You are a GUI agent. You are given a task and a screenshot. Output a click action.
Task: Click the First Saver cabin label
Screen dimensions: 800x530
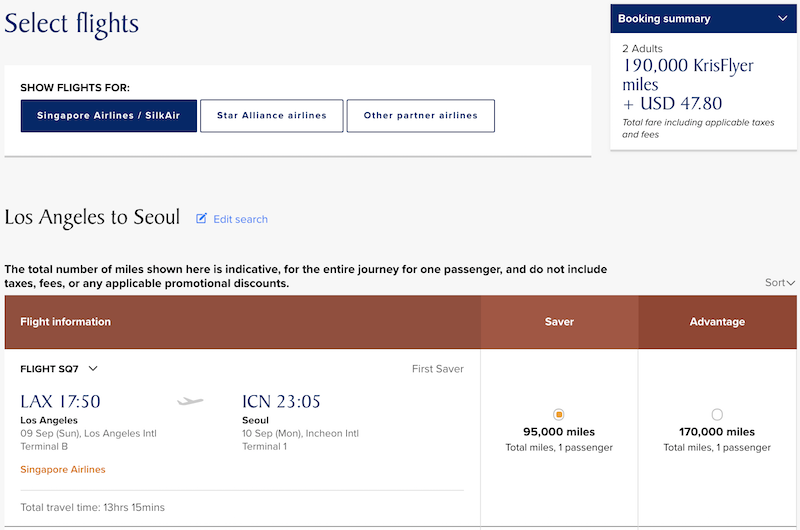point(437,369)
